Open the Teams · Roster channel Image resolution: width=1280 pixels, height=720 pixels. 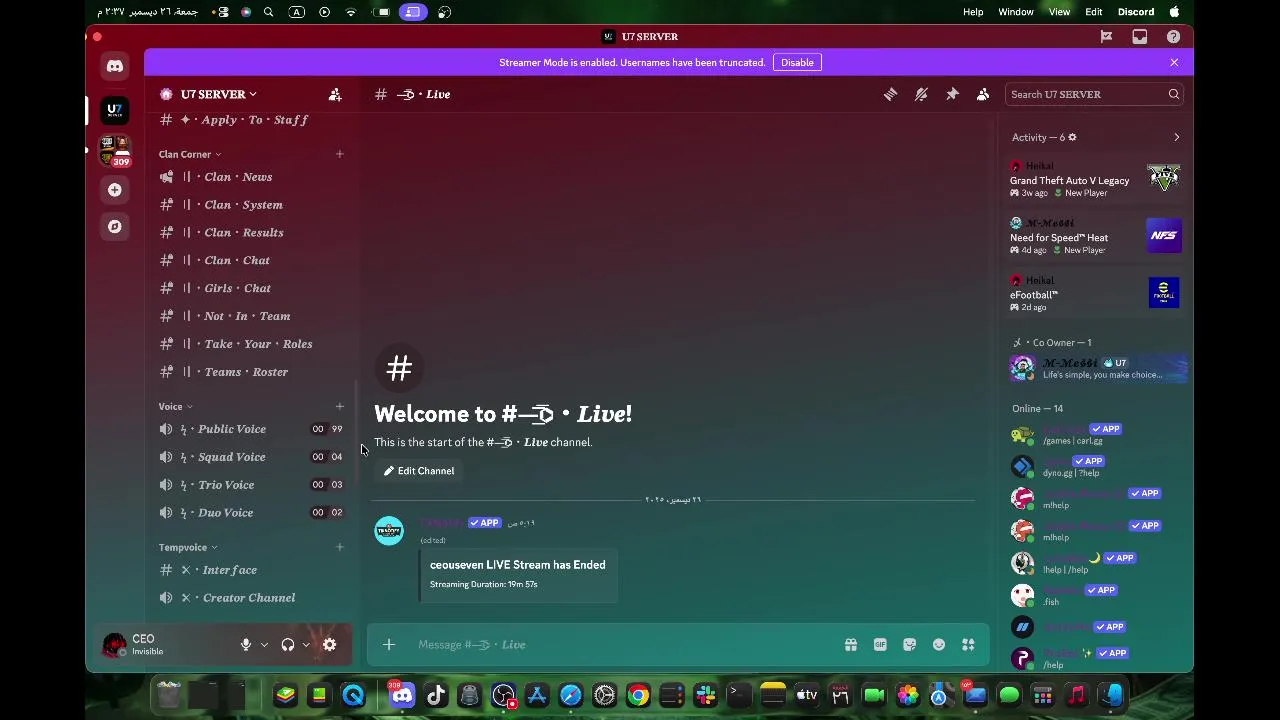pos(250,372)
